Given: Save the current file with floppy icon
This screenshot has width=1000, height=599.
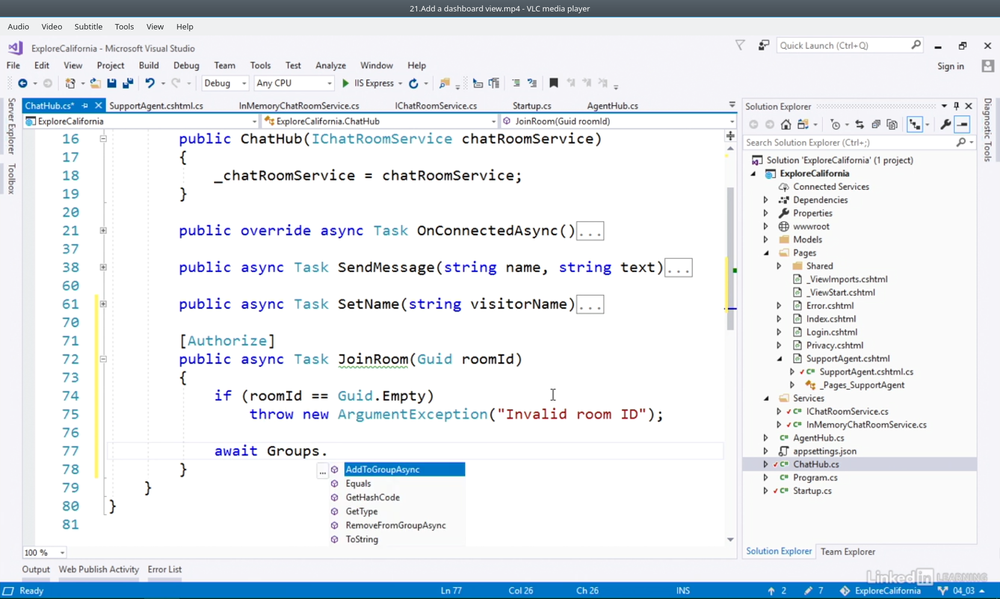Looking at the screenshot, I should 112,83.
